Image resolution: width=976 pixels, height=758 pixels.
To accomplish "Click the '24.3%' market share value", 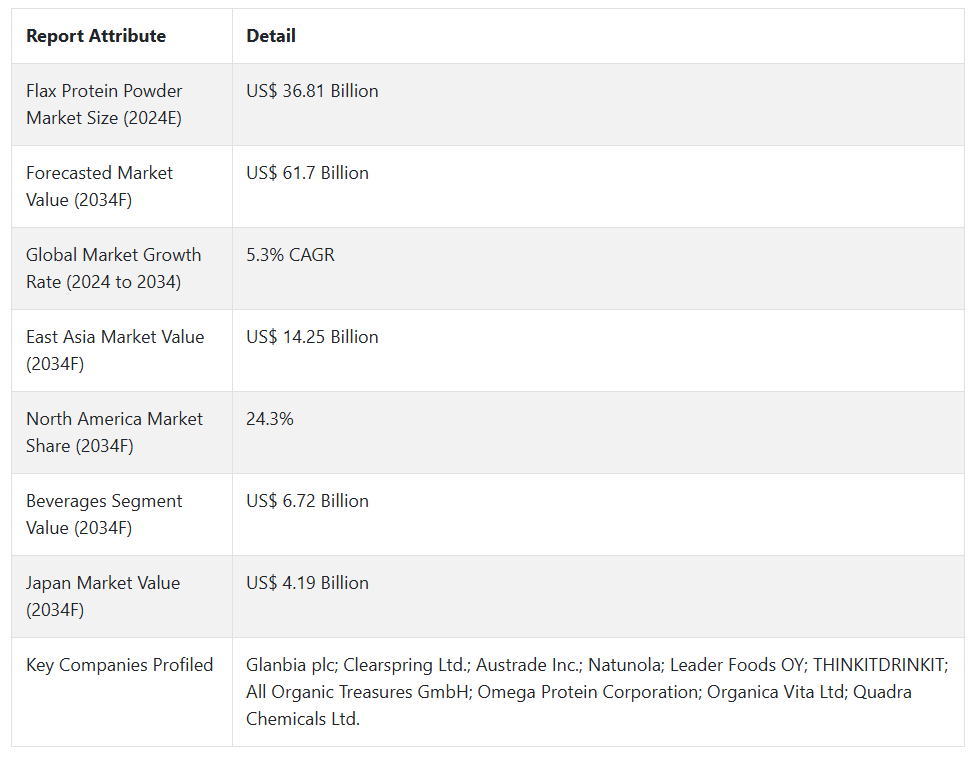I will coord(270,419).
